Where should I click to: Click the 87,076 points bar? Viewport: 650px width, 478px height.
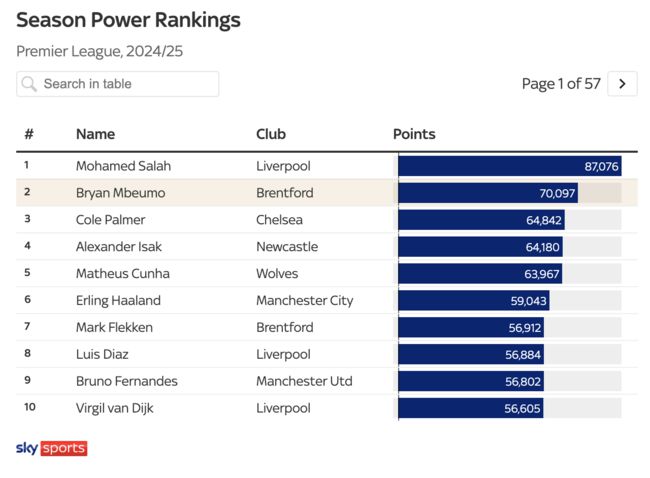click(x=509, y=166)
